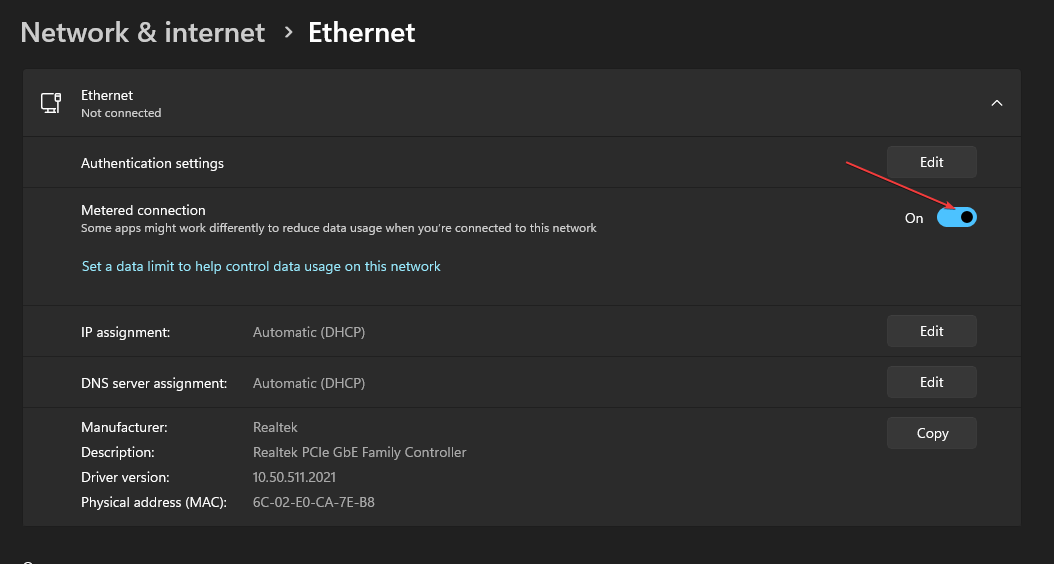Edit the IP assignment

[x=931, y=331]
